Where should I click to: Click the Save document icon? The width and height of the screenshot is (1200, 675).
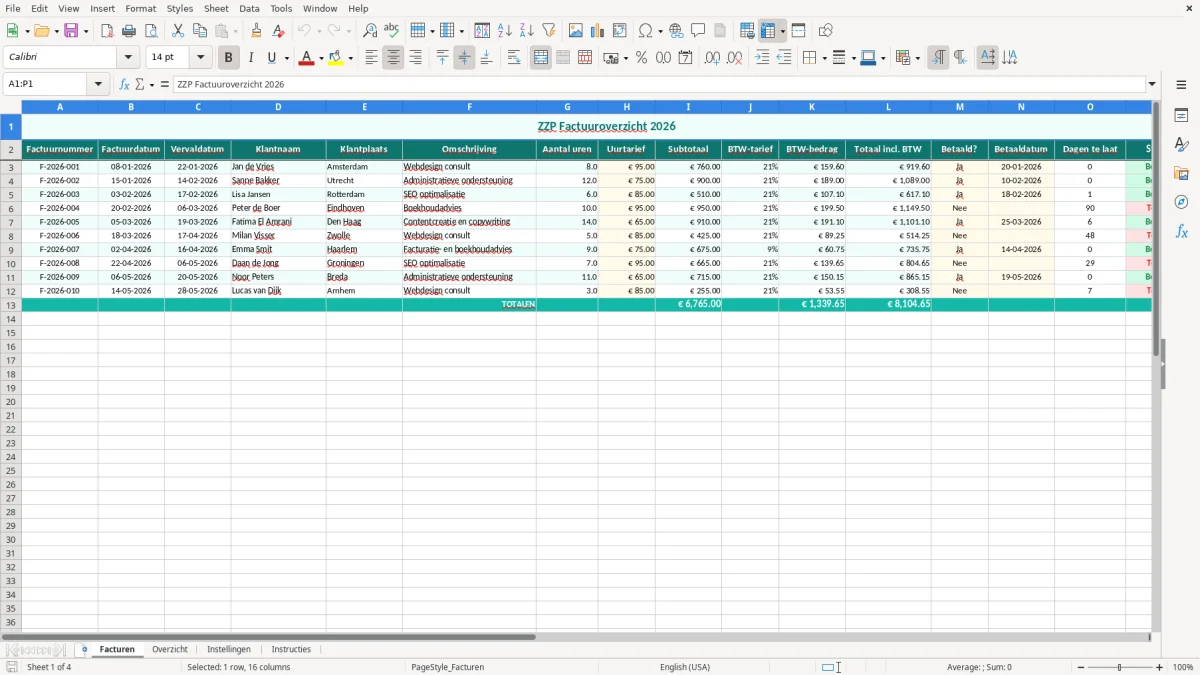(x=71, y=31)
